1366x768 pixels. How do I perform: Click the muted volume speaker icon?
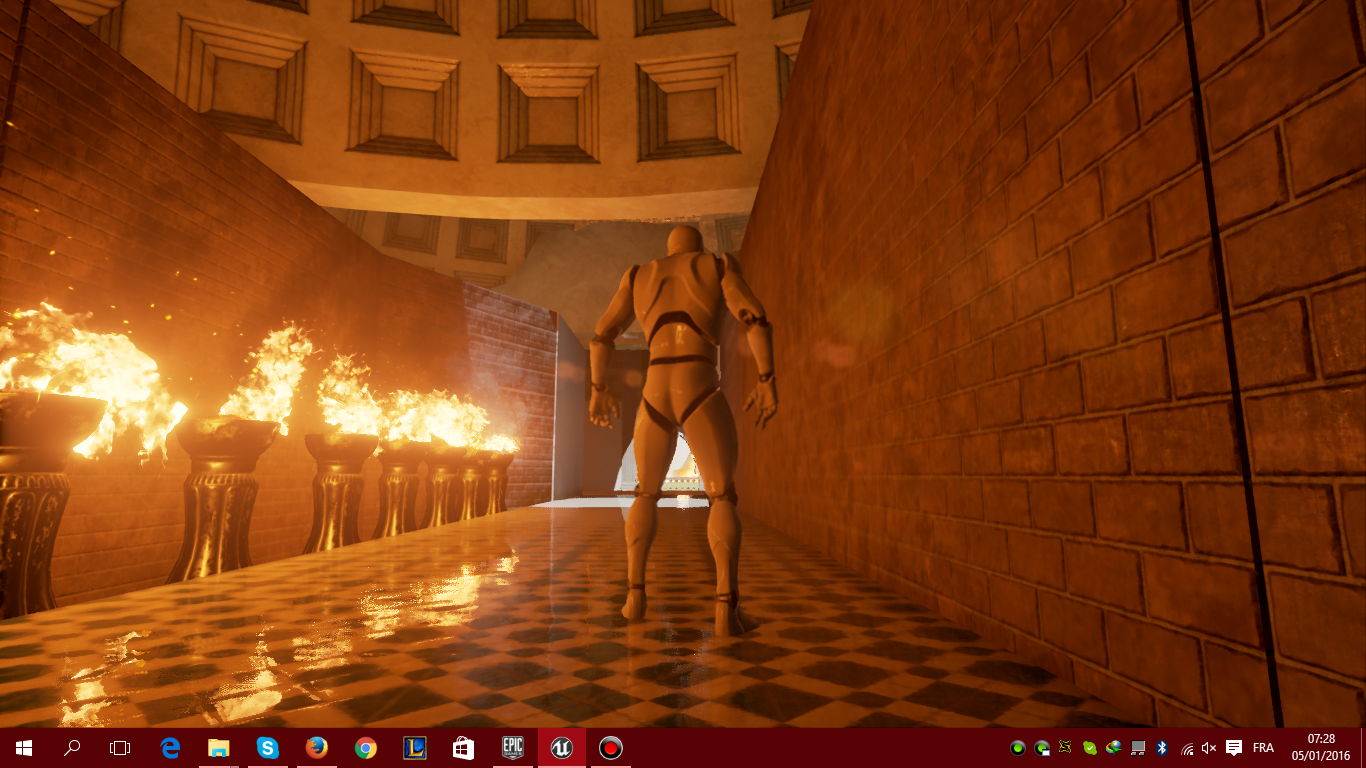tap(1209, 748)
